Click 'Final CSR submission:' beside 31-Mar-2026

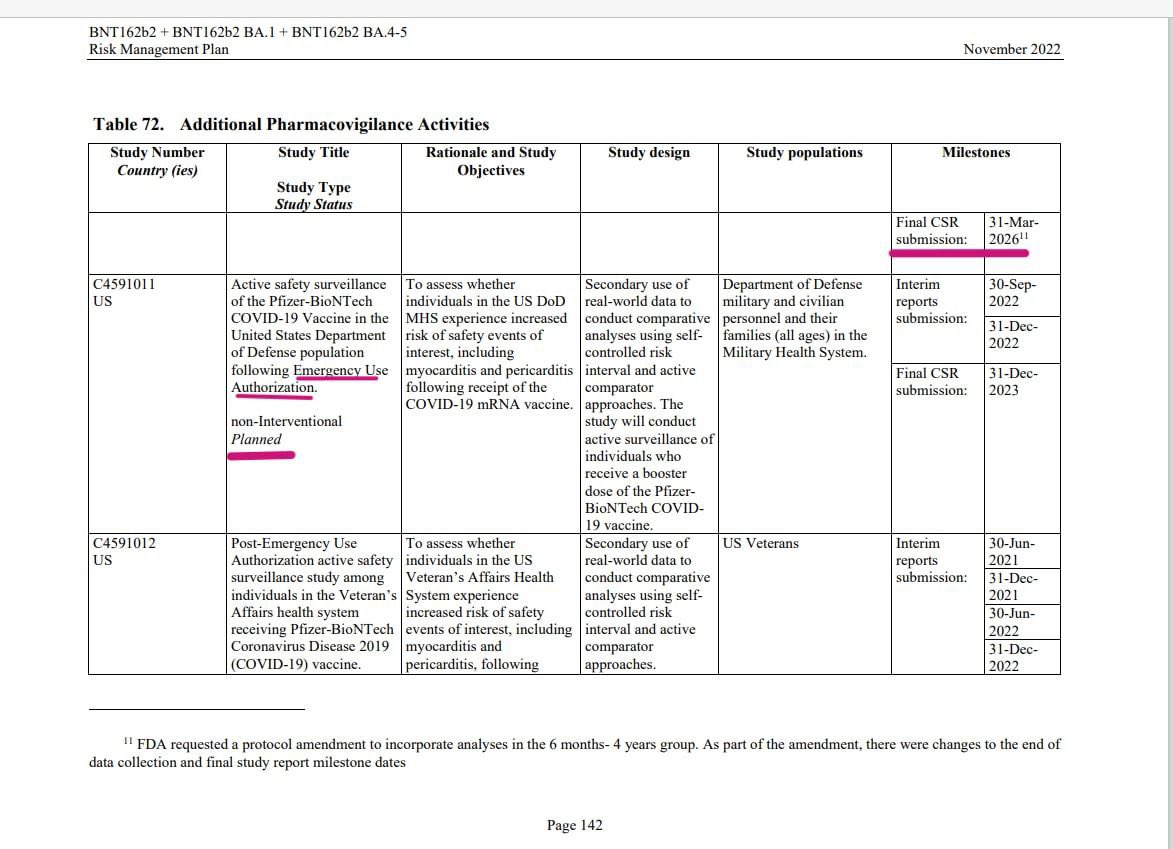tap(931, 230)
